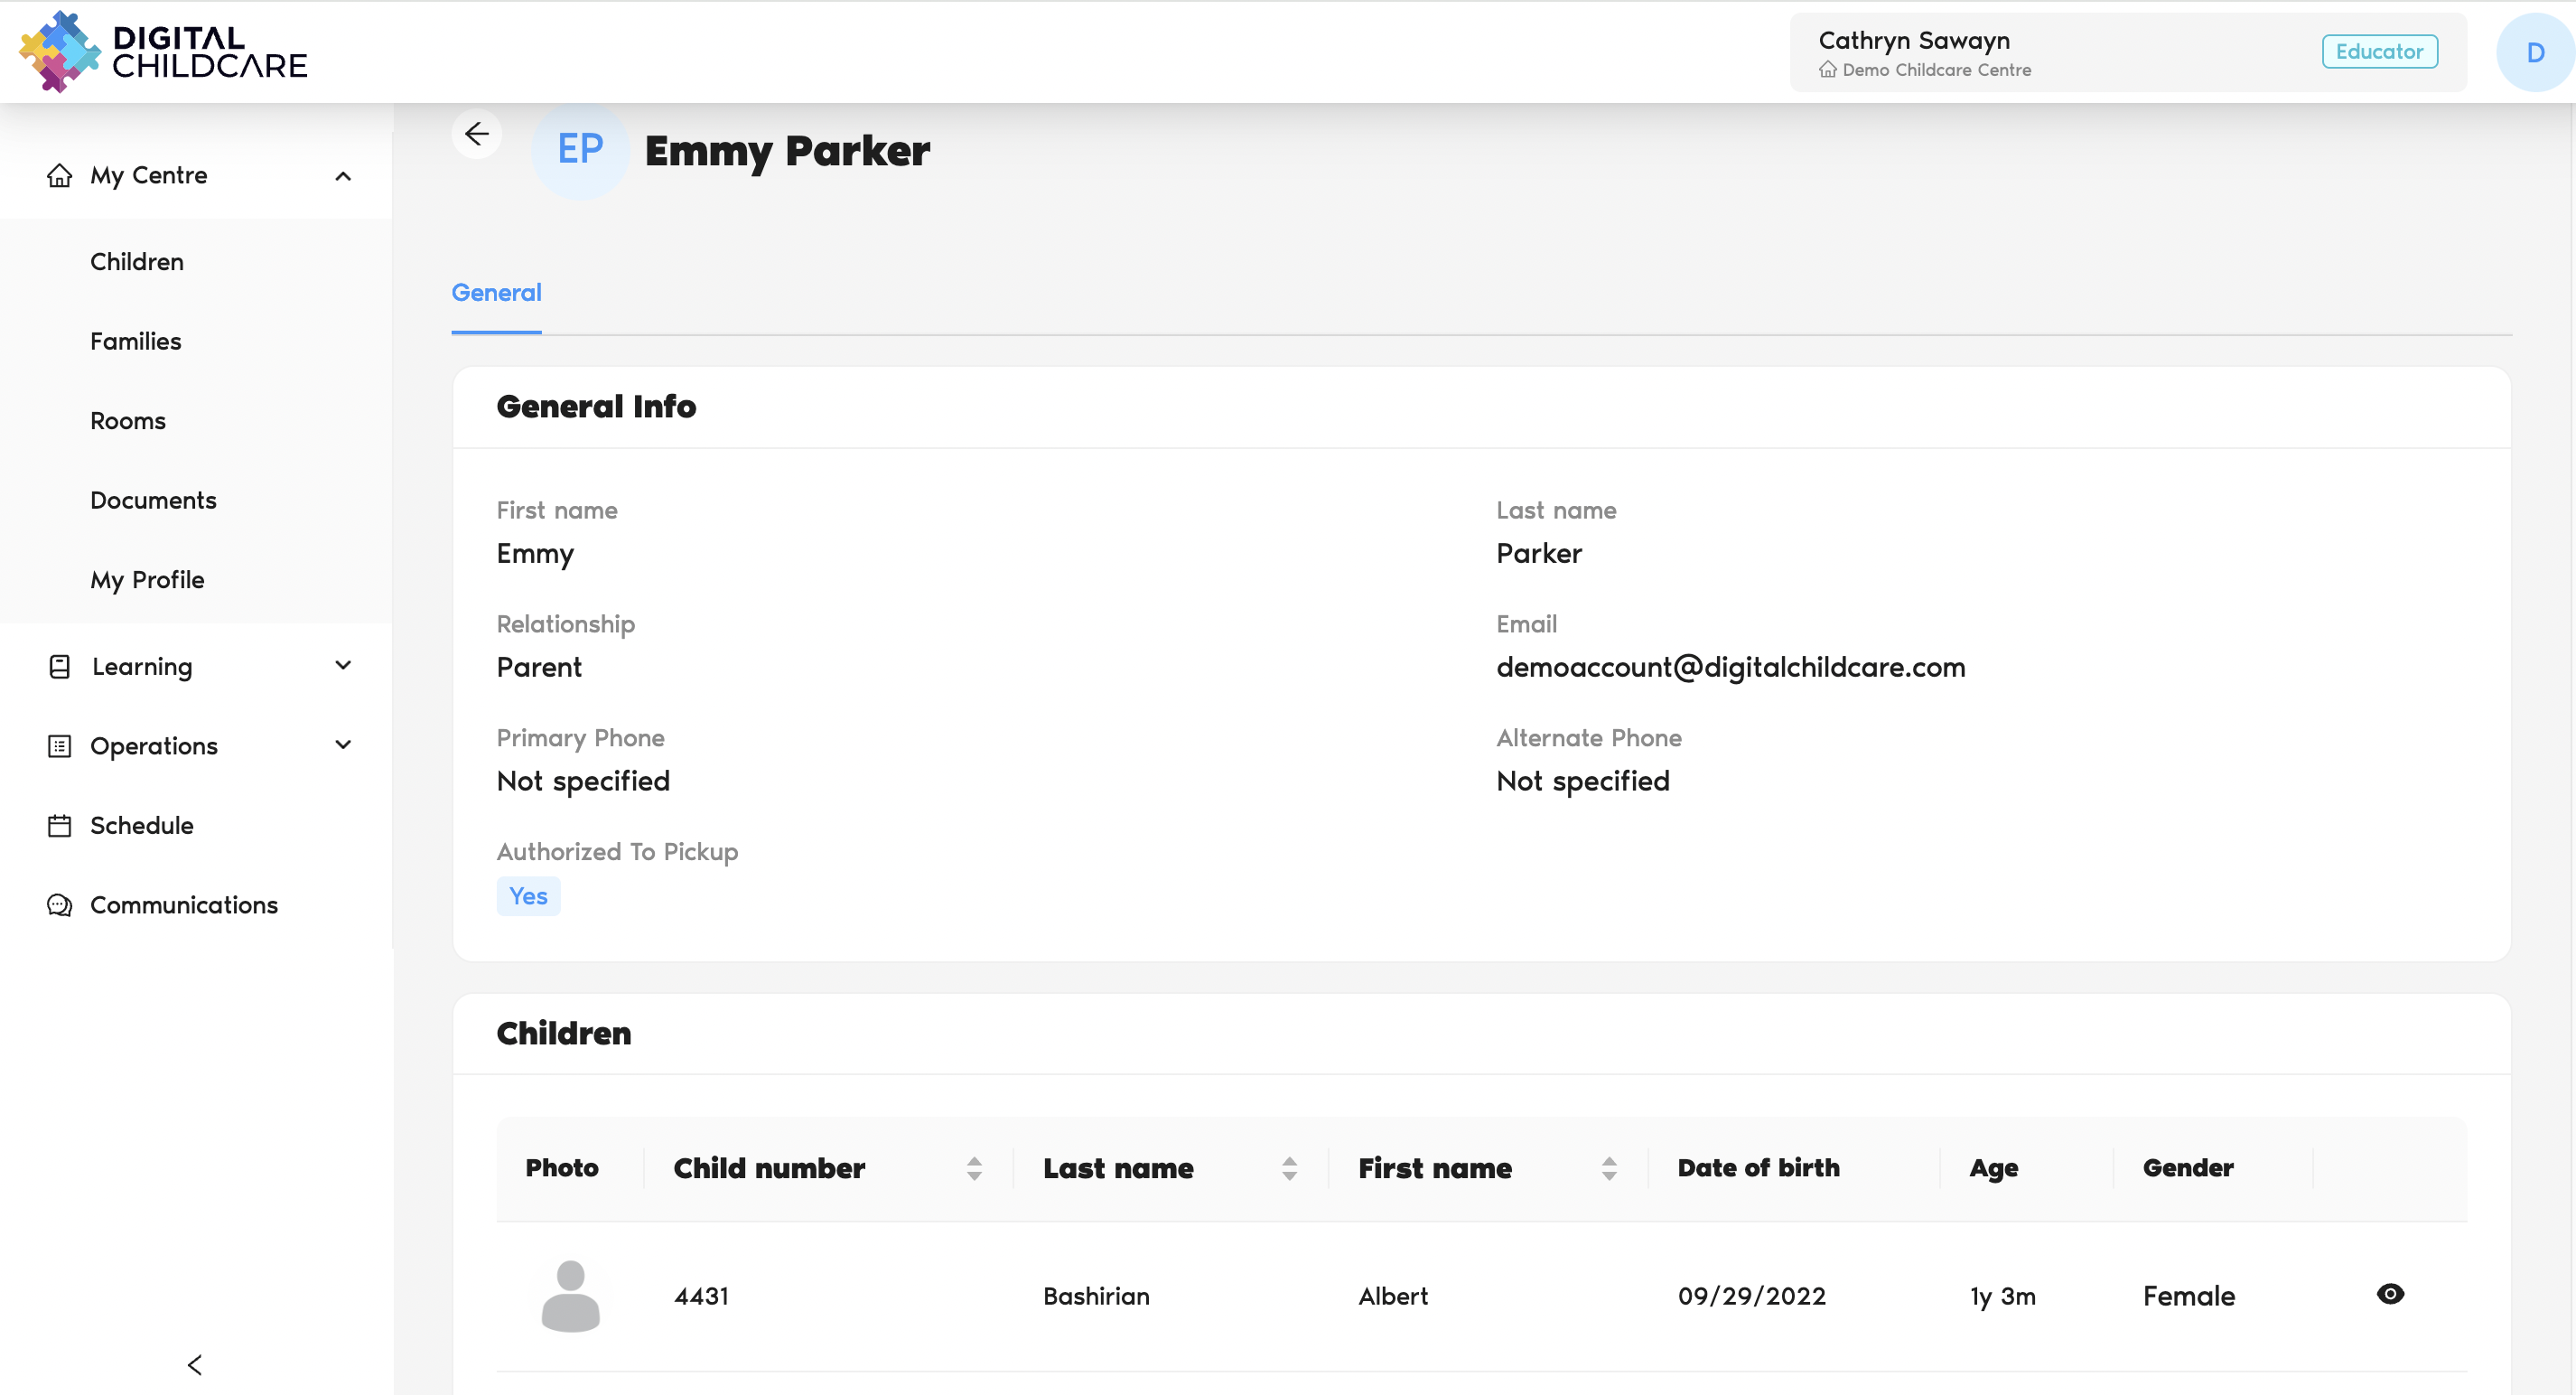Click the My Centre home icon
The height and width of the screenshot is (1395, 2576).
(x=59, y=176)
